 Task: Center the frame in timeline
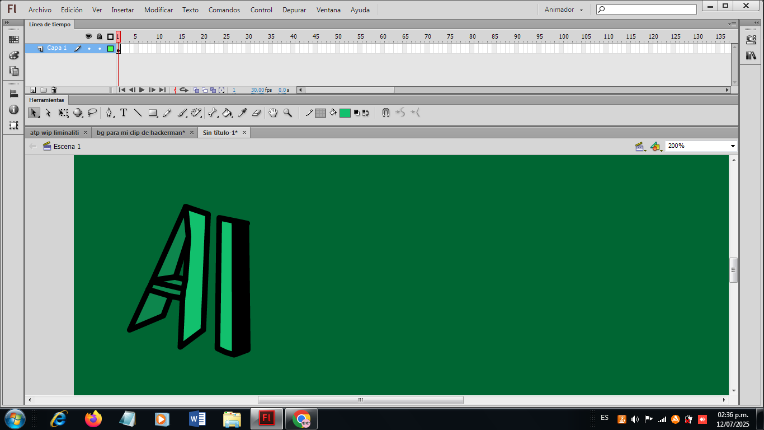pyautogui.click(x=175, y=90)
